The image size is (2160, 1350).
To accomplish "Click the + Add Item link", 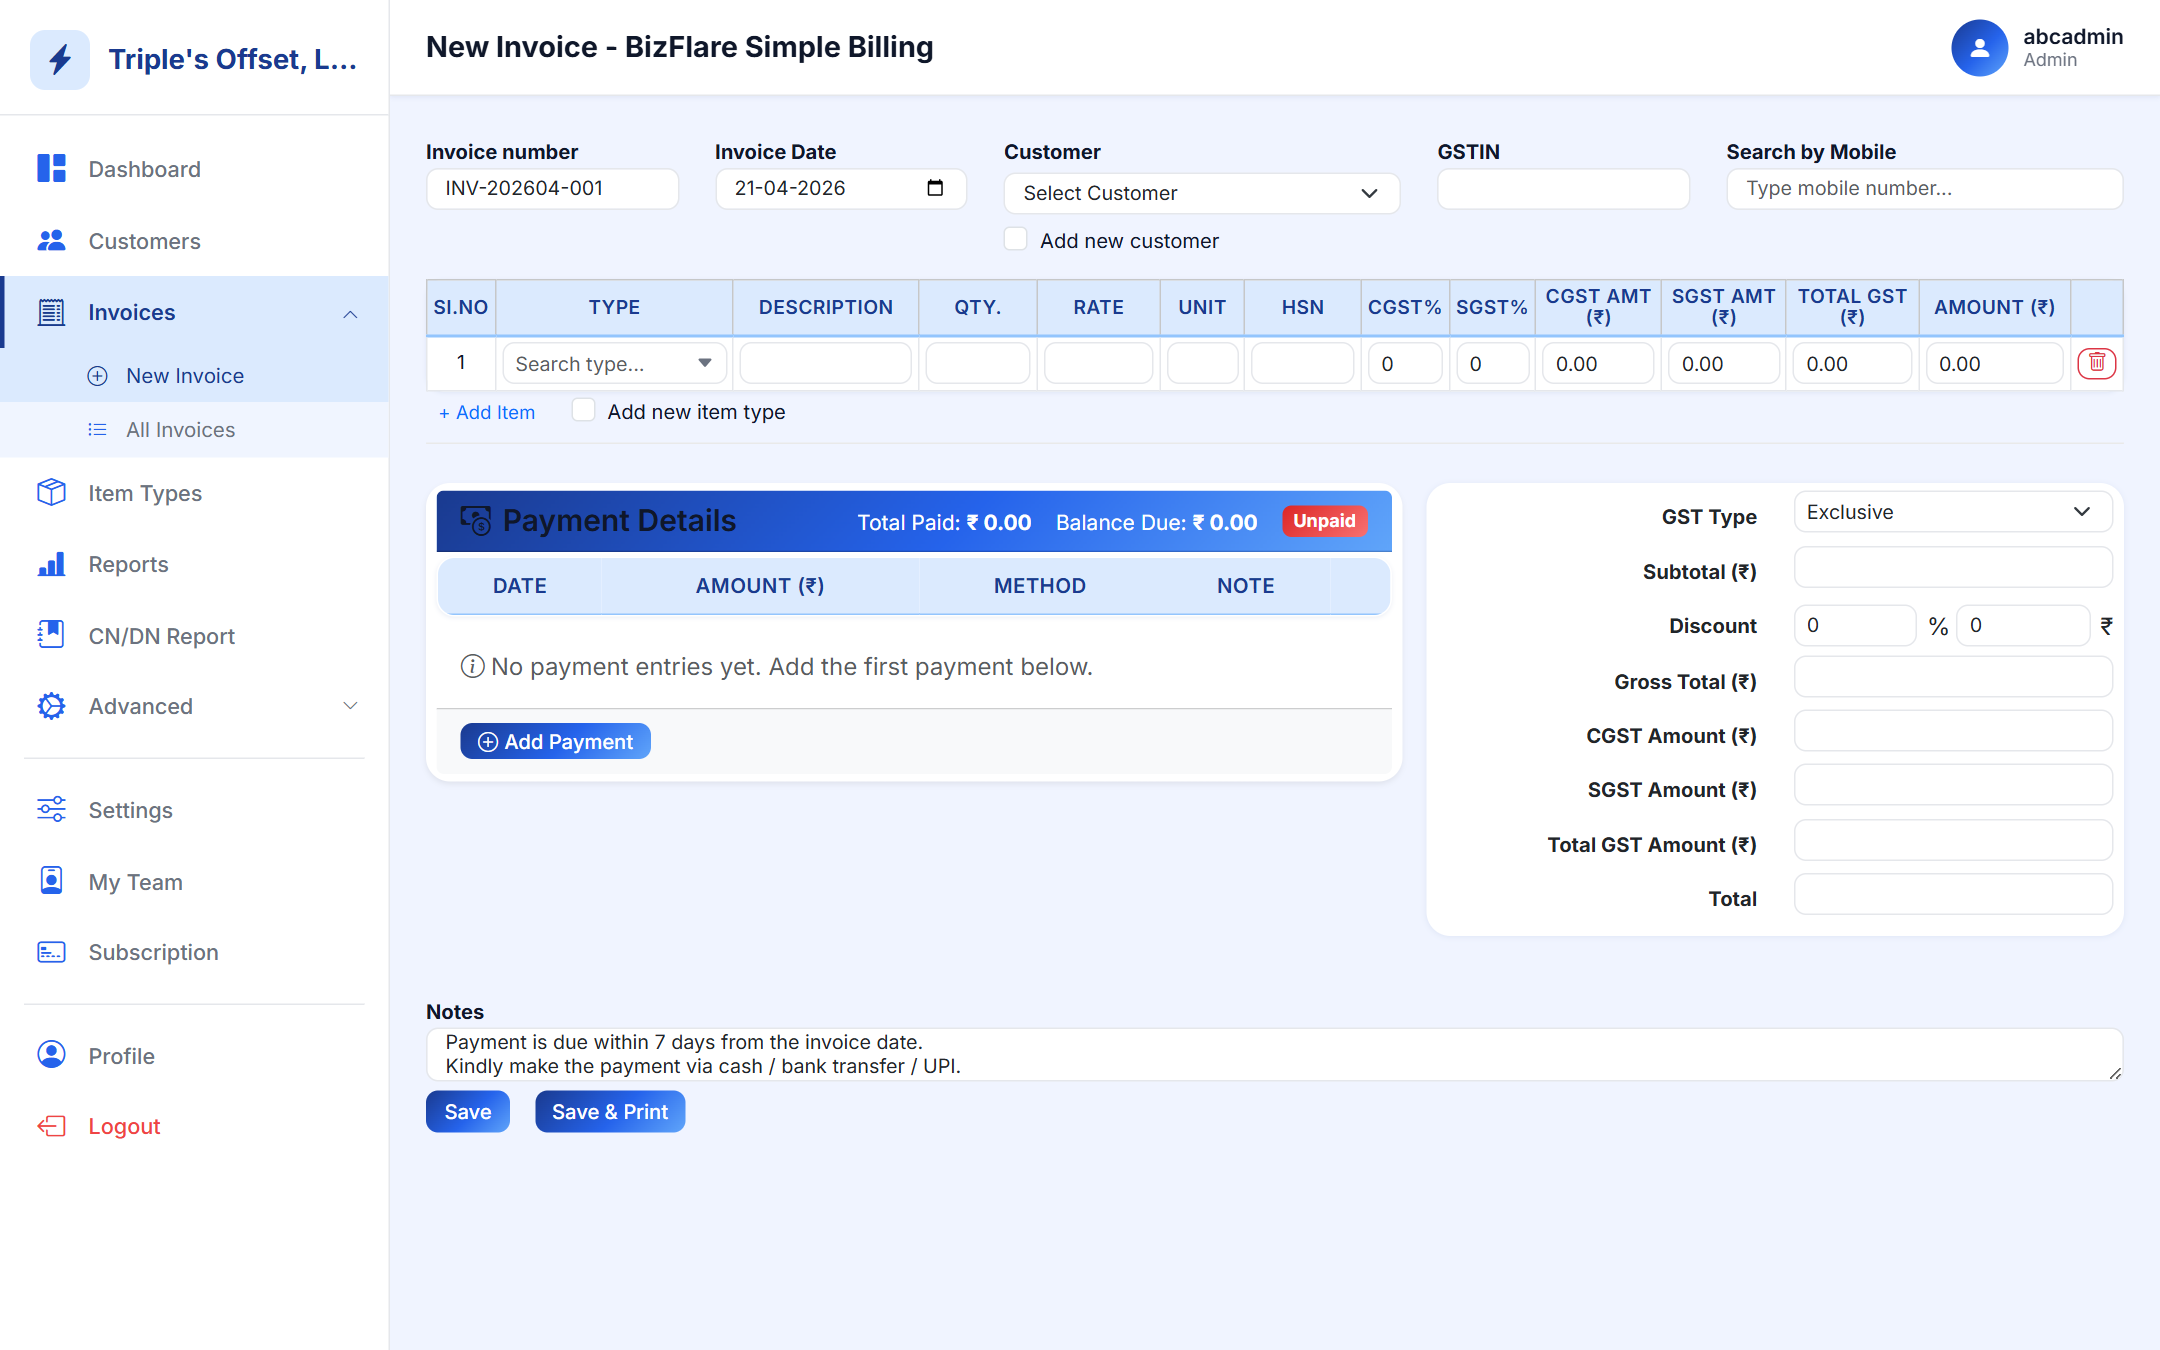I will 487,412.
